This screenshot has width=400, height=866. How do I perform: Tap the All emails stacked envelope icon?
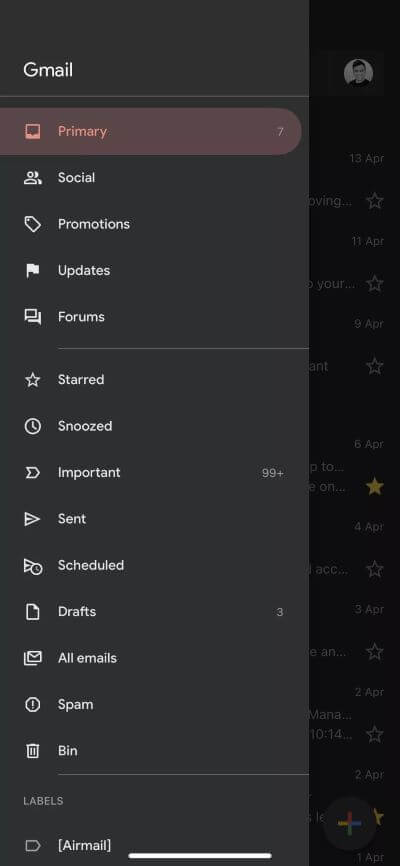point(33,658)
